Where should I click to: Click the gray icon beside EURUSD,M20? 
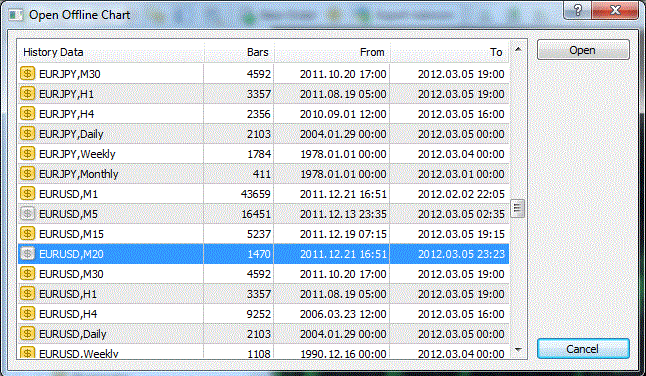(27, 254)
